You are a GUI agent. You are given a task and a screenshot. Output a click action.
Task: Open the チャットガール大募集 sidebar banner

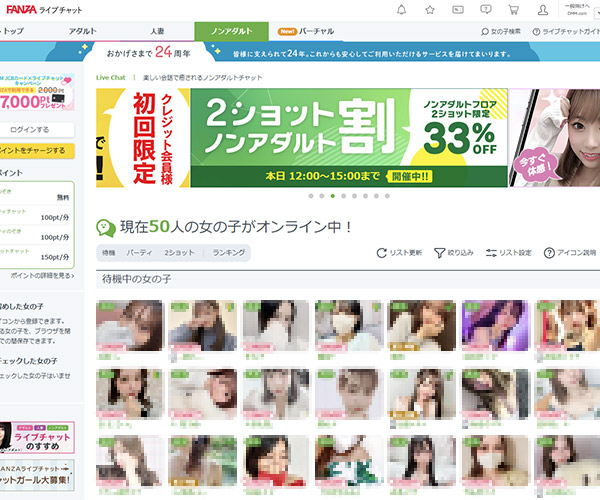click(x=36, y=475)
